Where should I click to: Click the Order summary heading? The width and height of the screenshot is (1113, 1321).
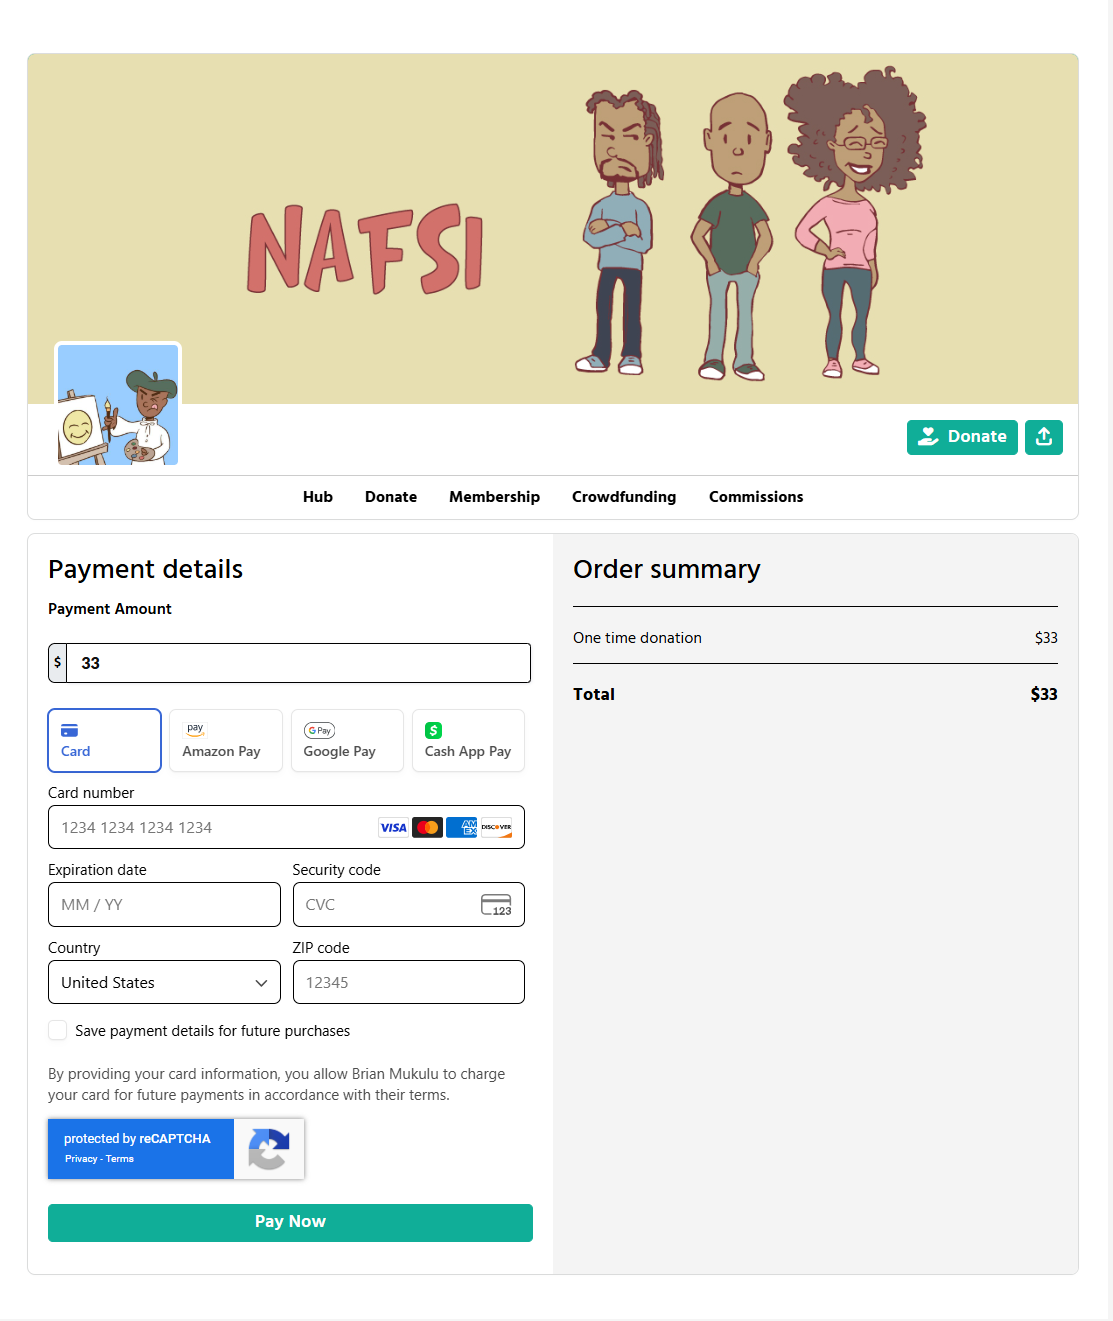click(x=667, y=570)
